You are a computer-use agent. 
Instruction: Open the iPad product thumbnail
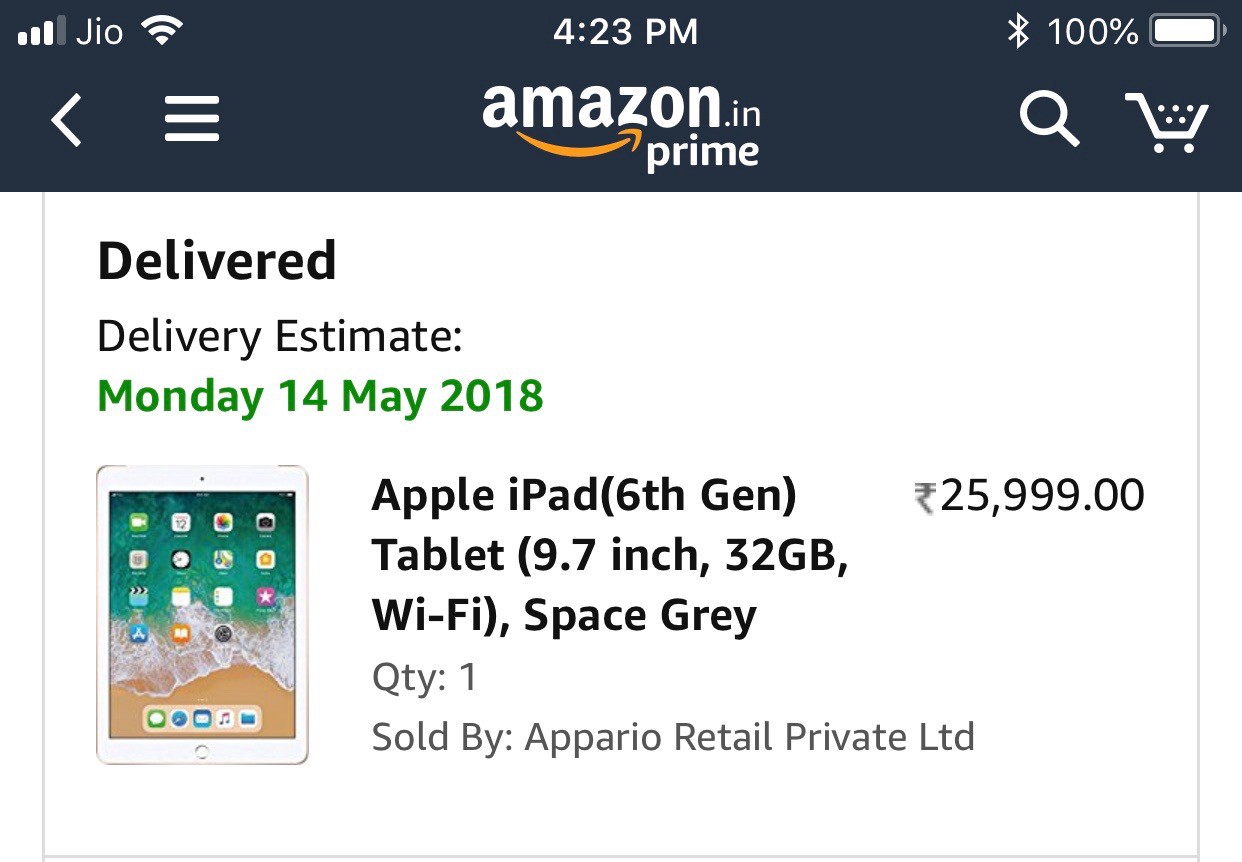202,615
